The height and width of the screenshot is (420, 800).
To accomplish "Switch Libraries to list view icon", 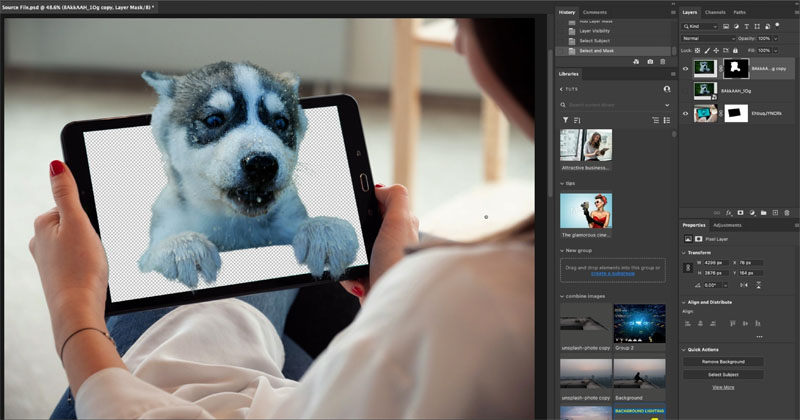I will 667,120.
